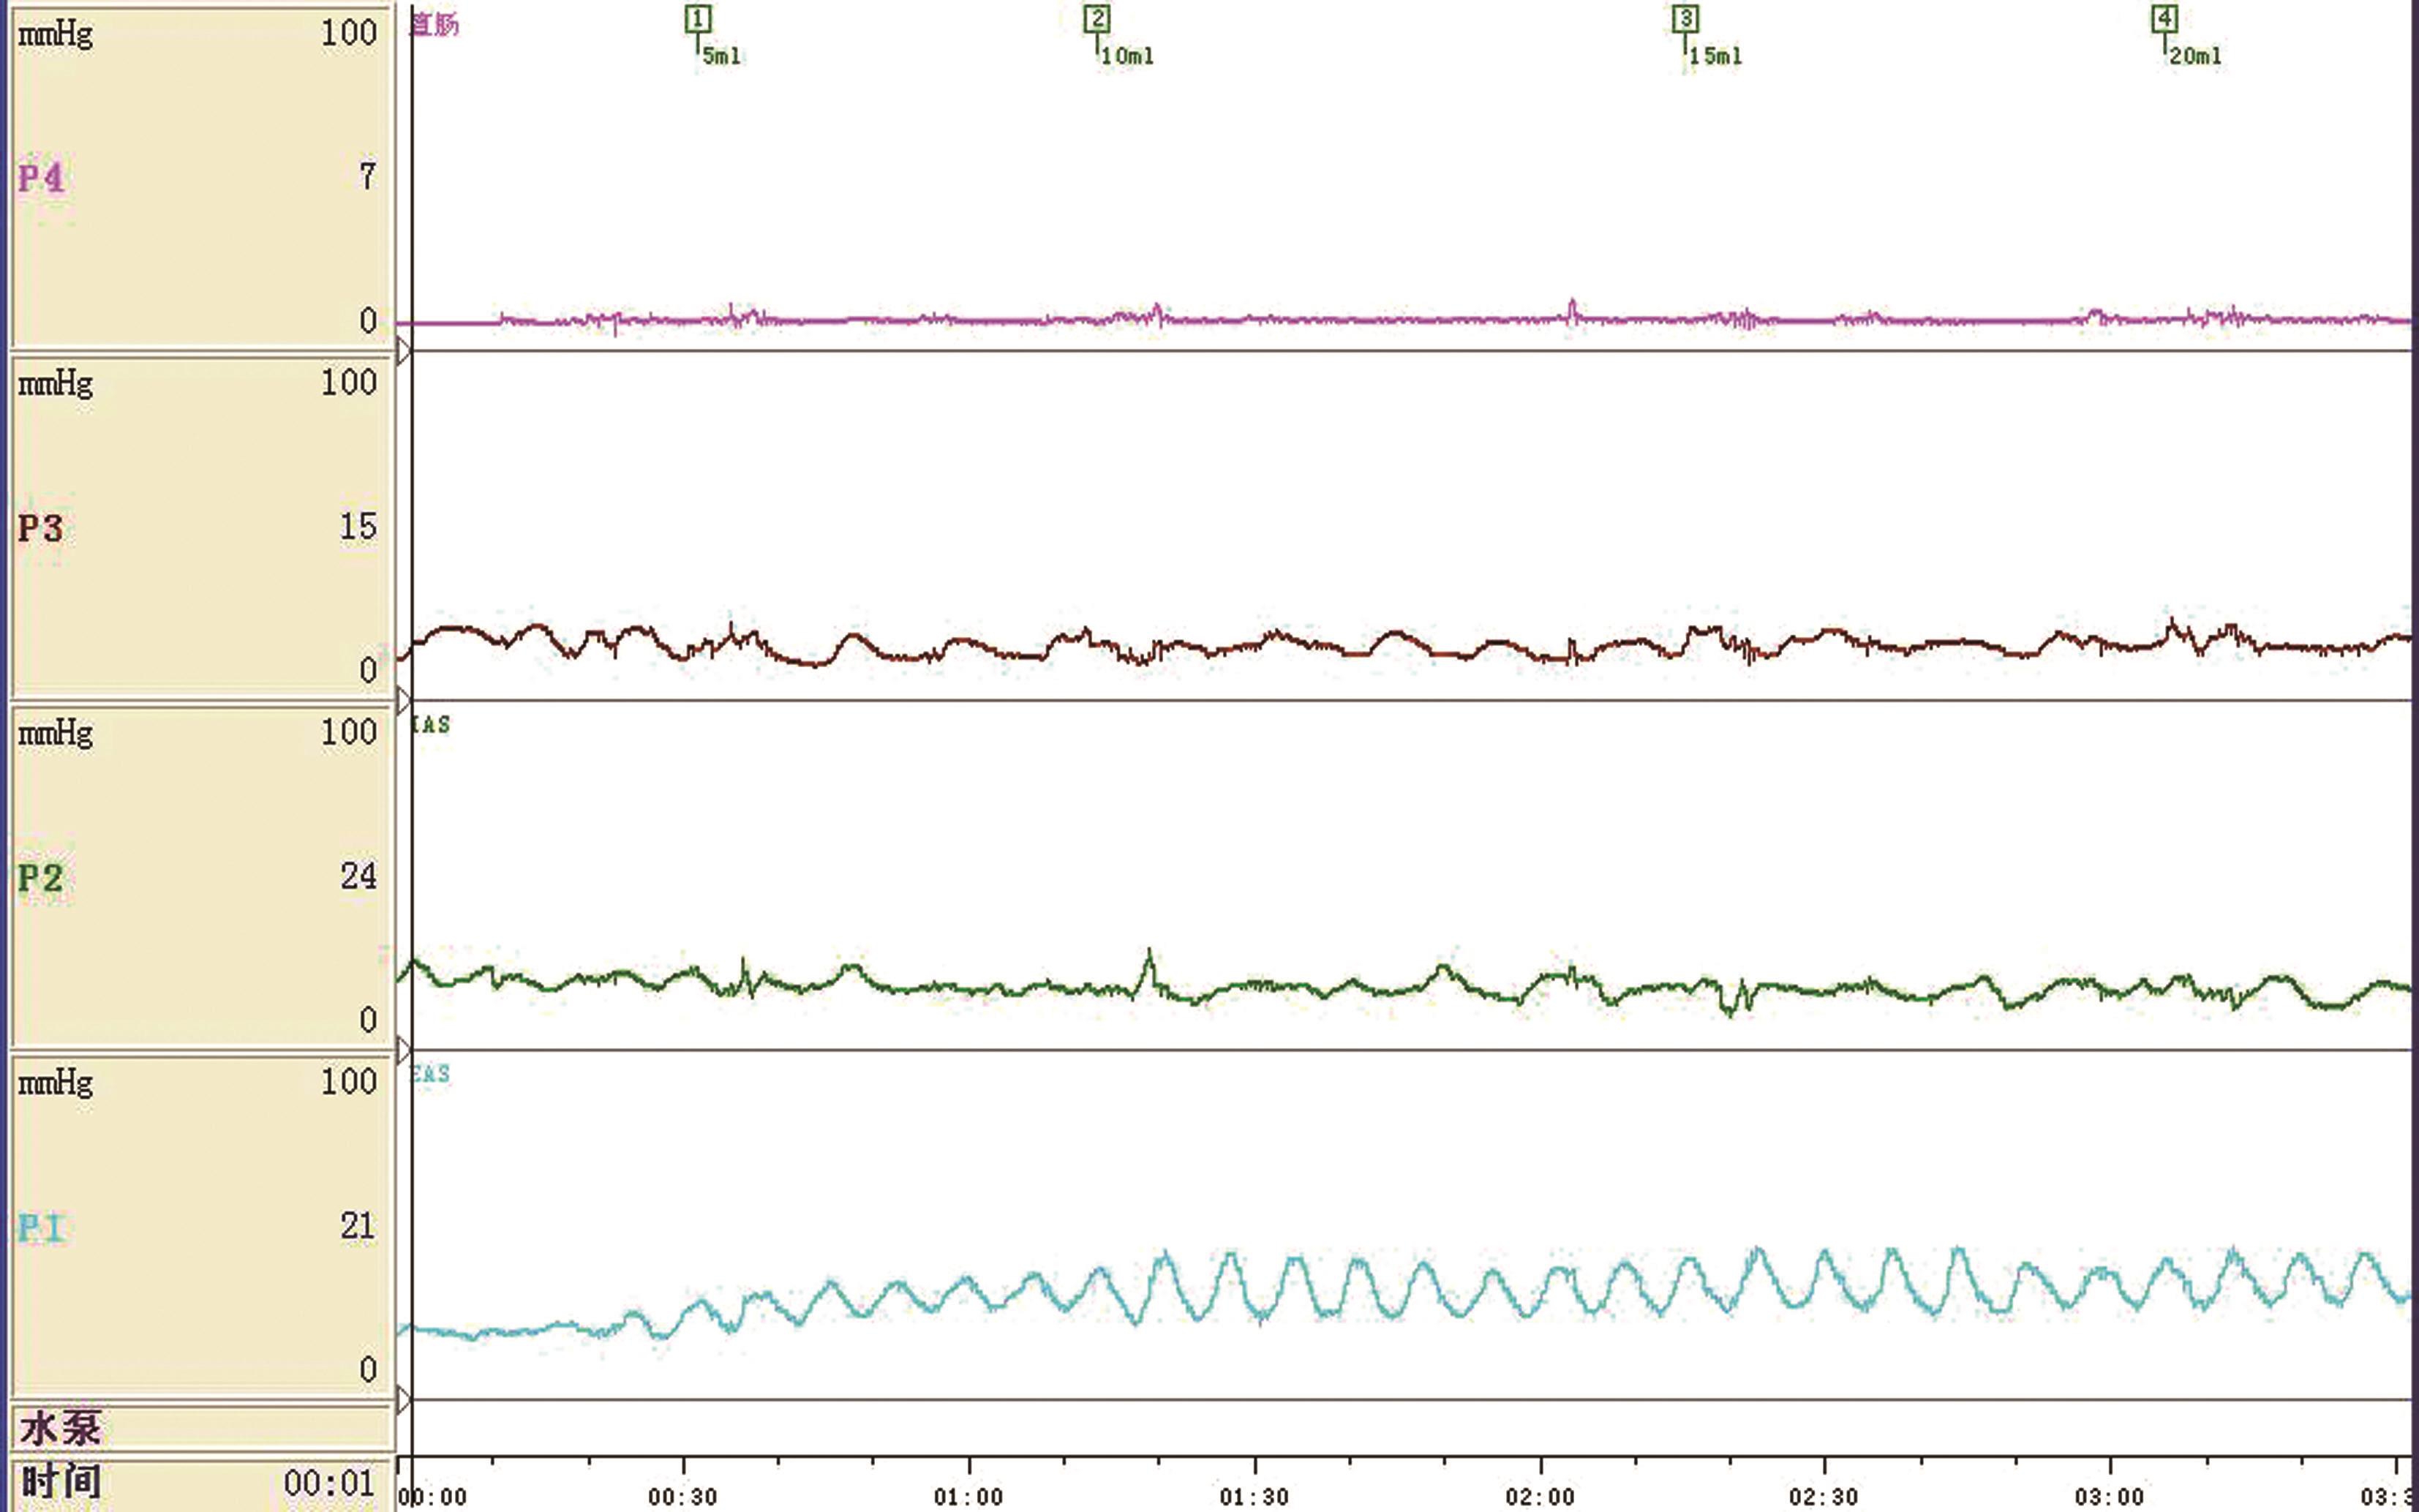Screen dimensions: 2419x1512
Task: Click event marker 3 labeled 15ml
Action: [1685, 19]
